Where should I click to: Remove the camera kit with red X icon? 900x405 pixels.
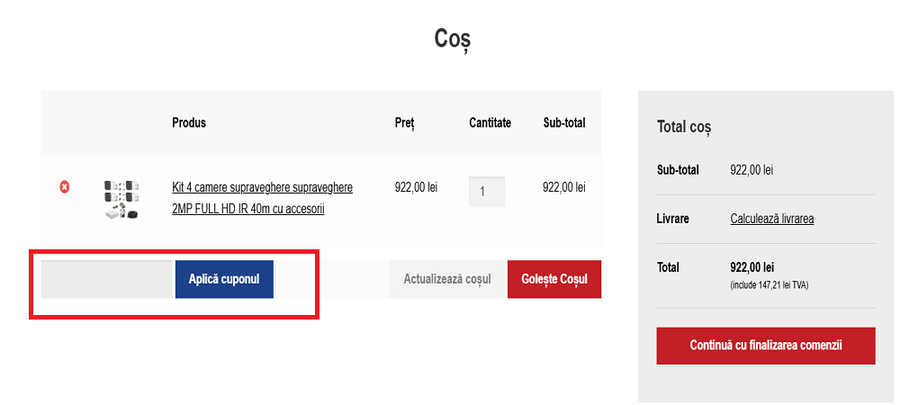tap(65, 187)
